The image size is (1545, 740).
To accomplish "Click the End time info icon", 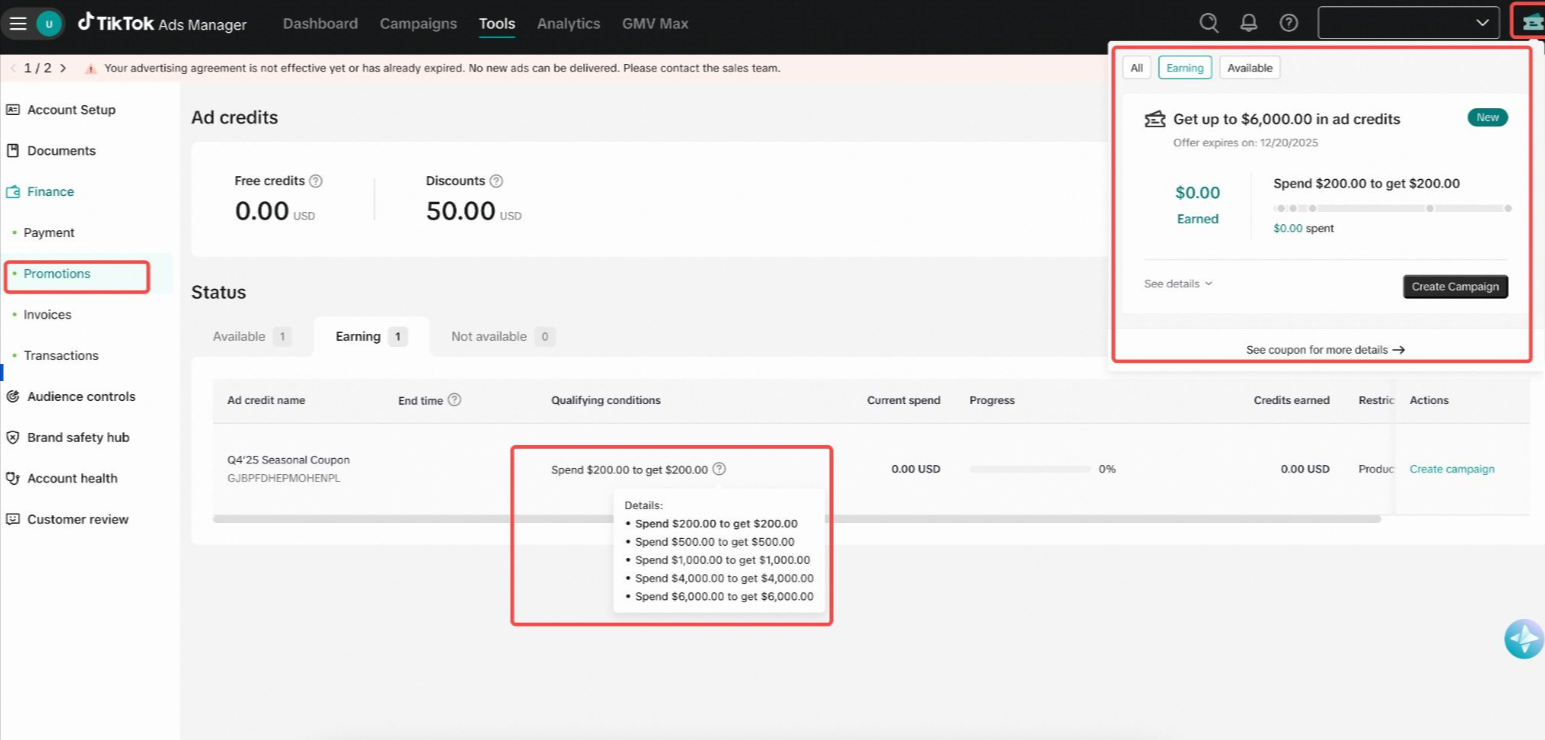I will 454,400.
